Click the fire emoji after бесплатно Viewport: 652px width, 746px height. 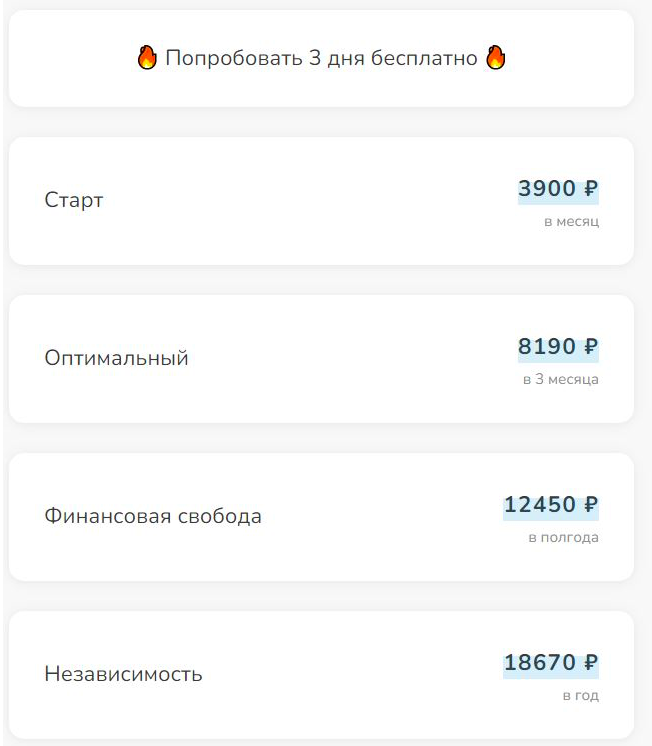(495, 58)
